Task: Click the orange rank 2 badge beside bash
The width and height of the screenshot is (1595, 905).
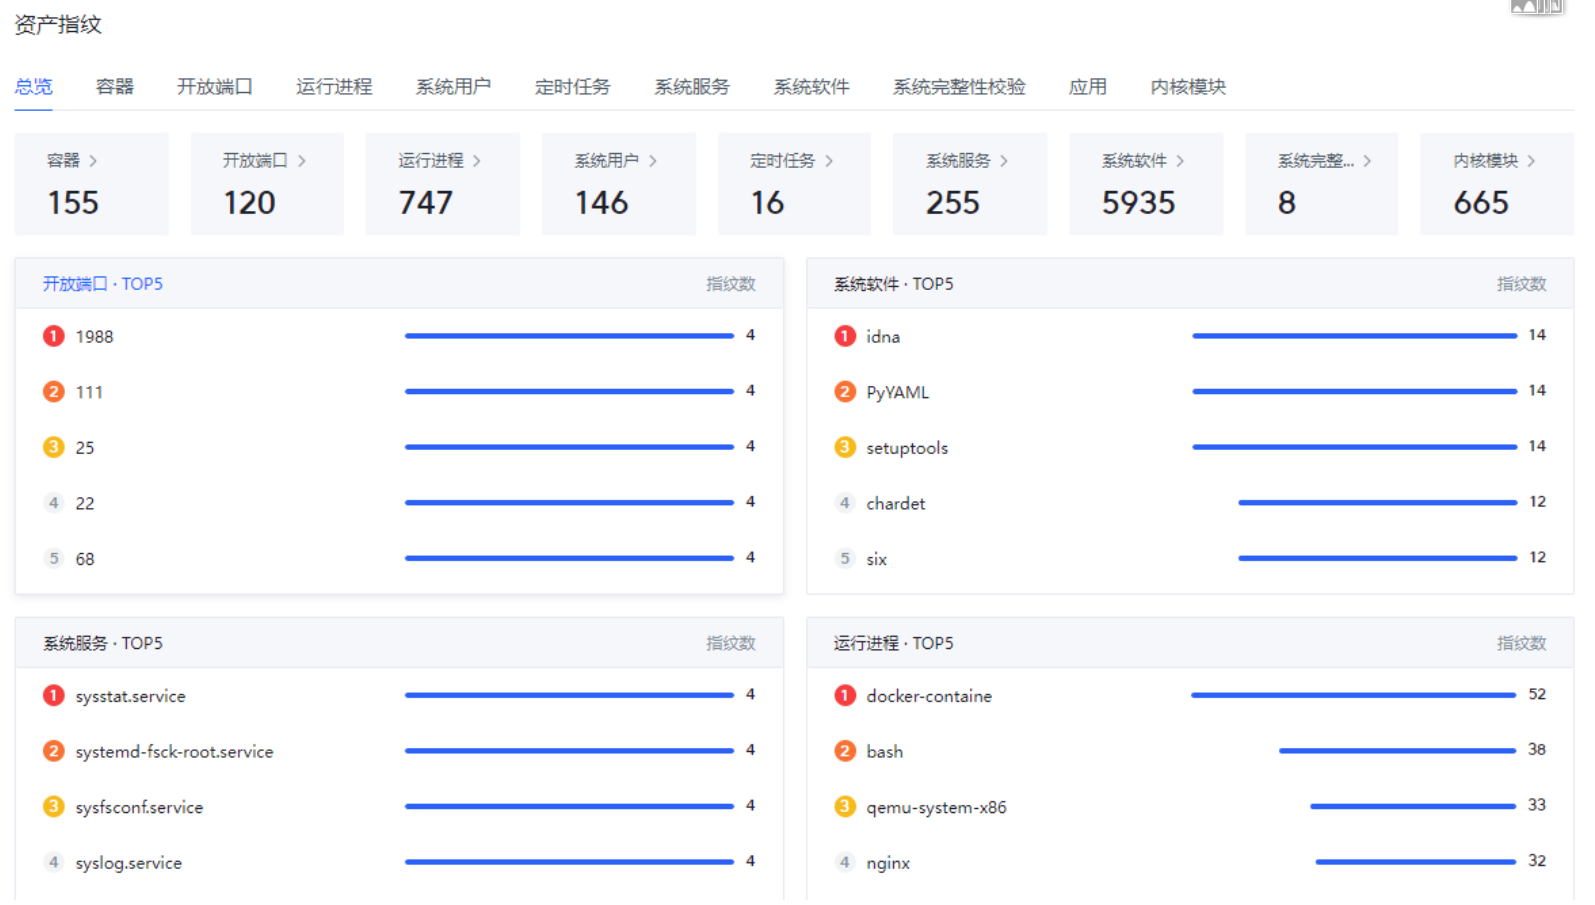Action: click(845, 751)
